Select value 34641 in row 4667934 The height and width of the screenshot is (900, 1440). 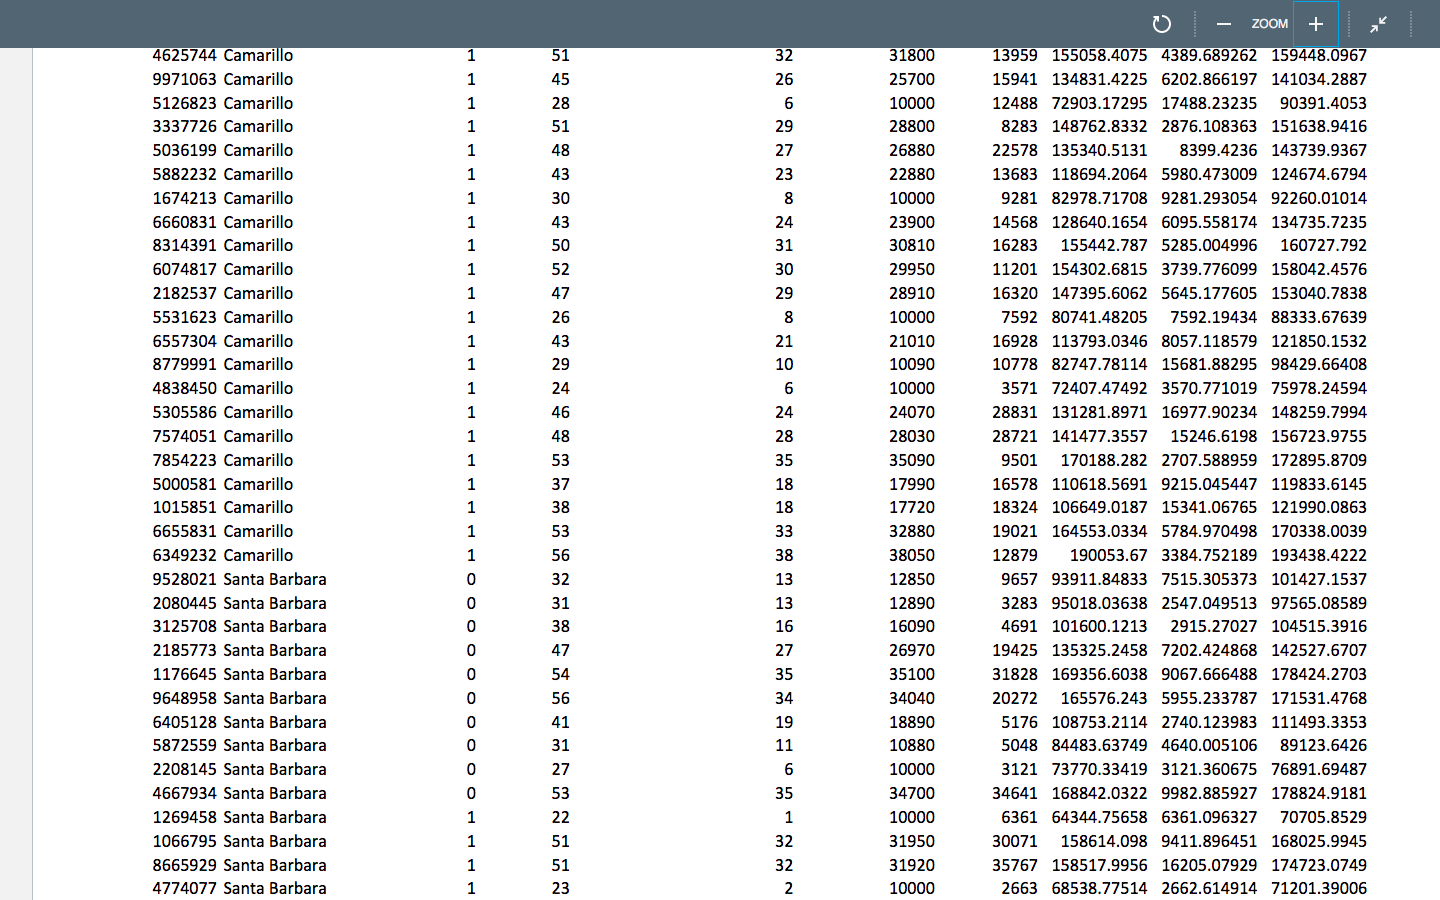1015,793
